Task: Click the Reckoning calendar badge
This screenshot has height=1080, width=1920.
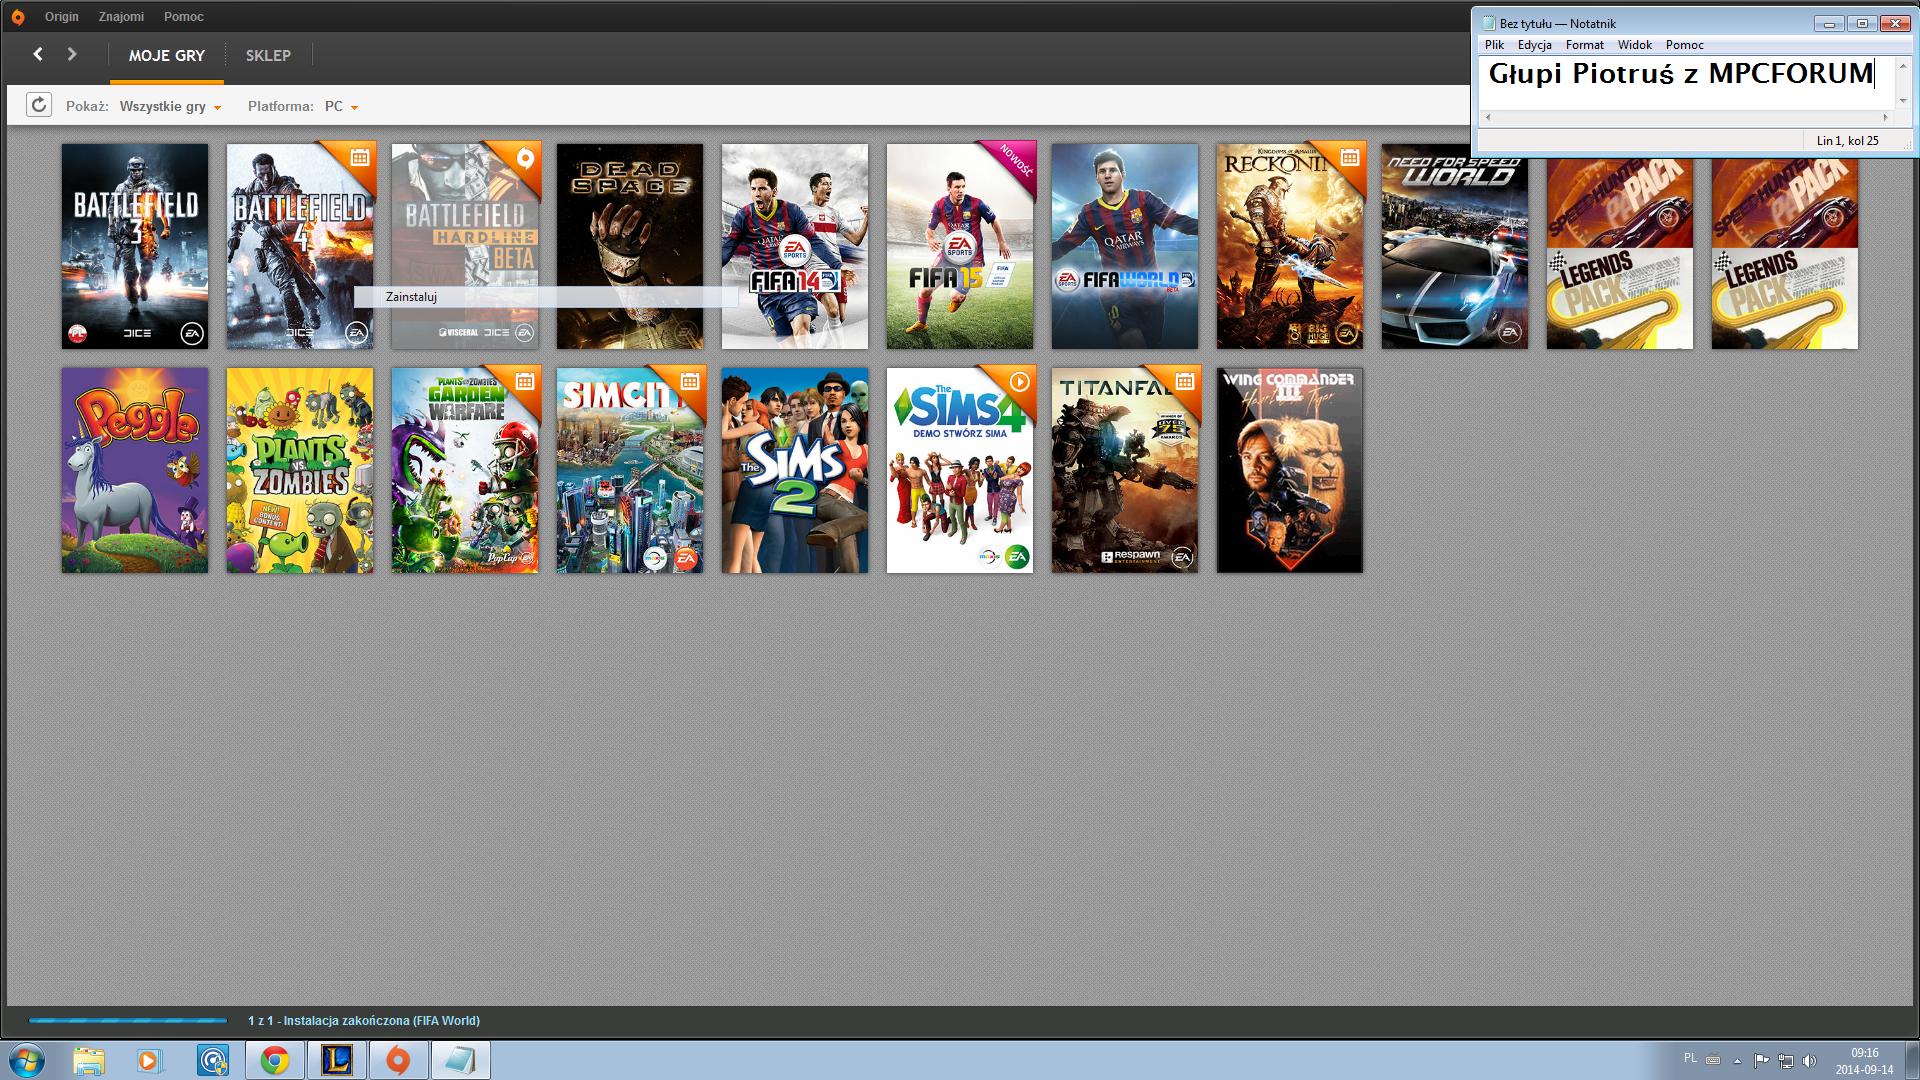Action: 1350,157
